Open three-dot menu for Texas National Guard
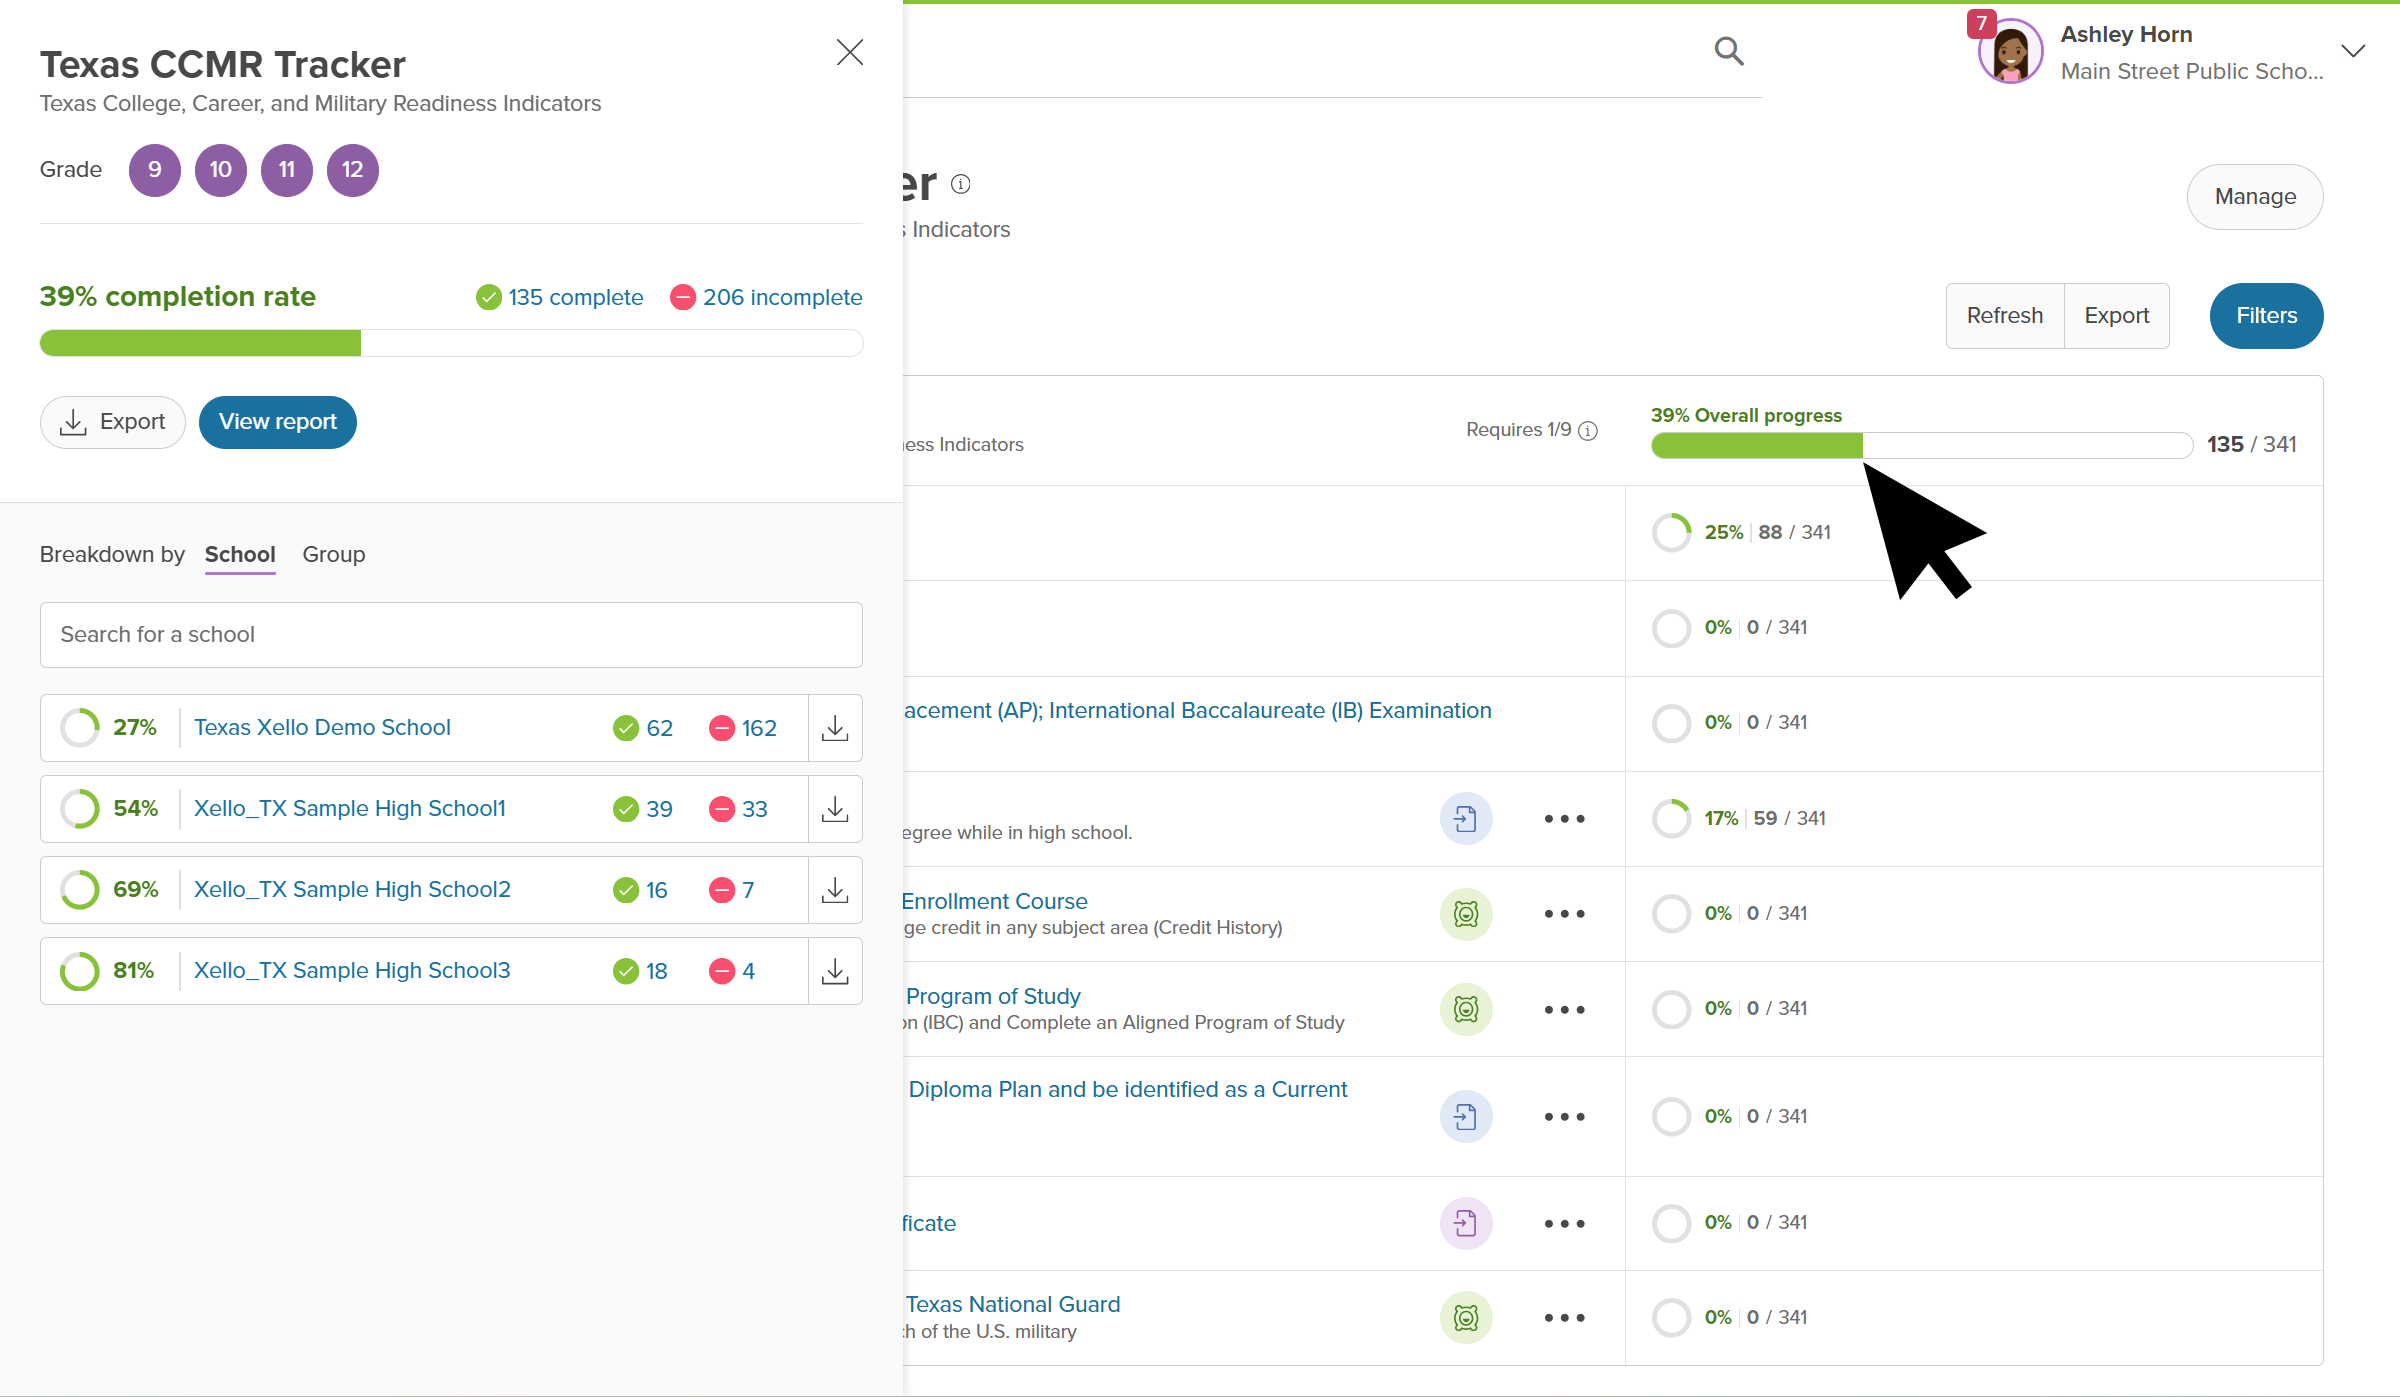The height and width of the screenshot is (1397, 2400). (x=1564, y=1318)
